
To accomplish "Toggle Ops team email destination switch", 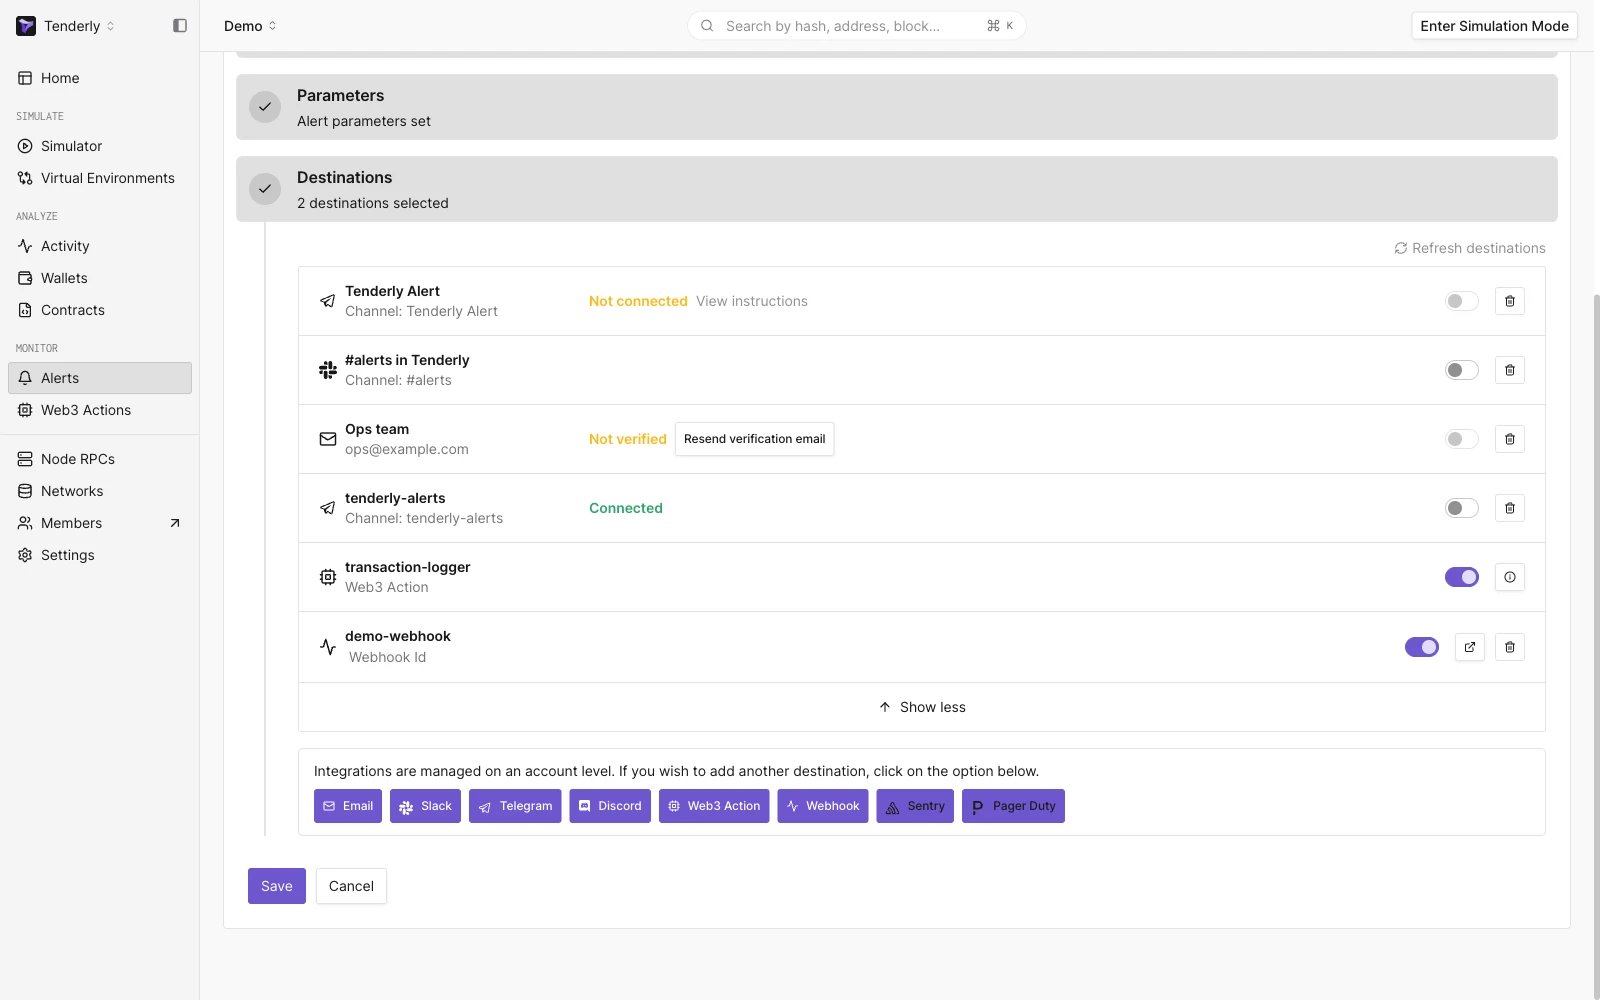I will [1462, 439].
